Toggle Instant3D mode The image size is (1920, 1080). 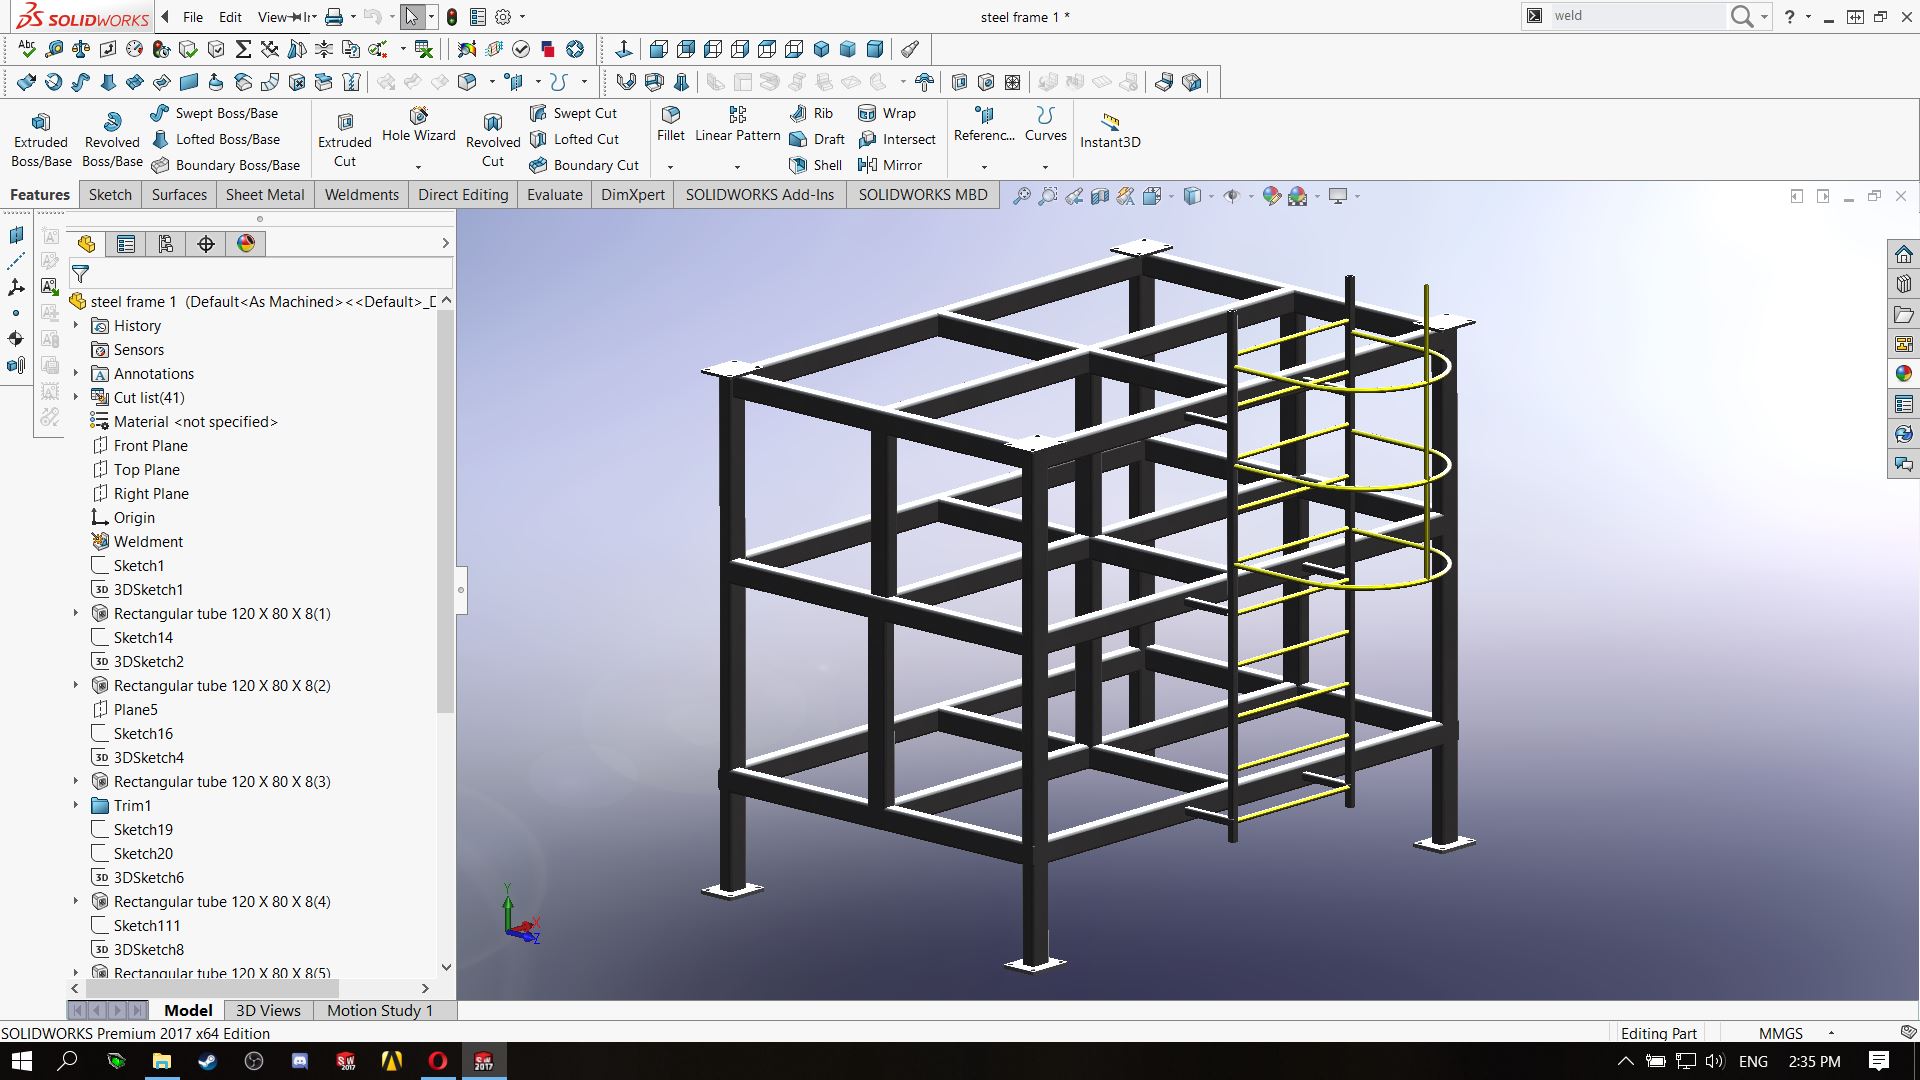click(x=1110, y=130)
